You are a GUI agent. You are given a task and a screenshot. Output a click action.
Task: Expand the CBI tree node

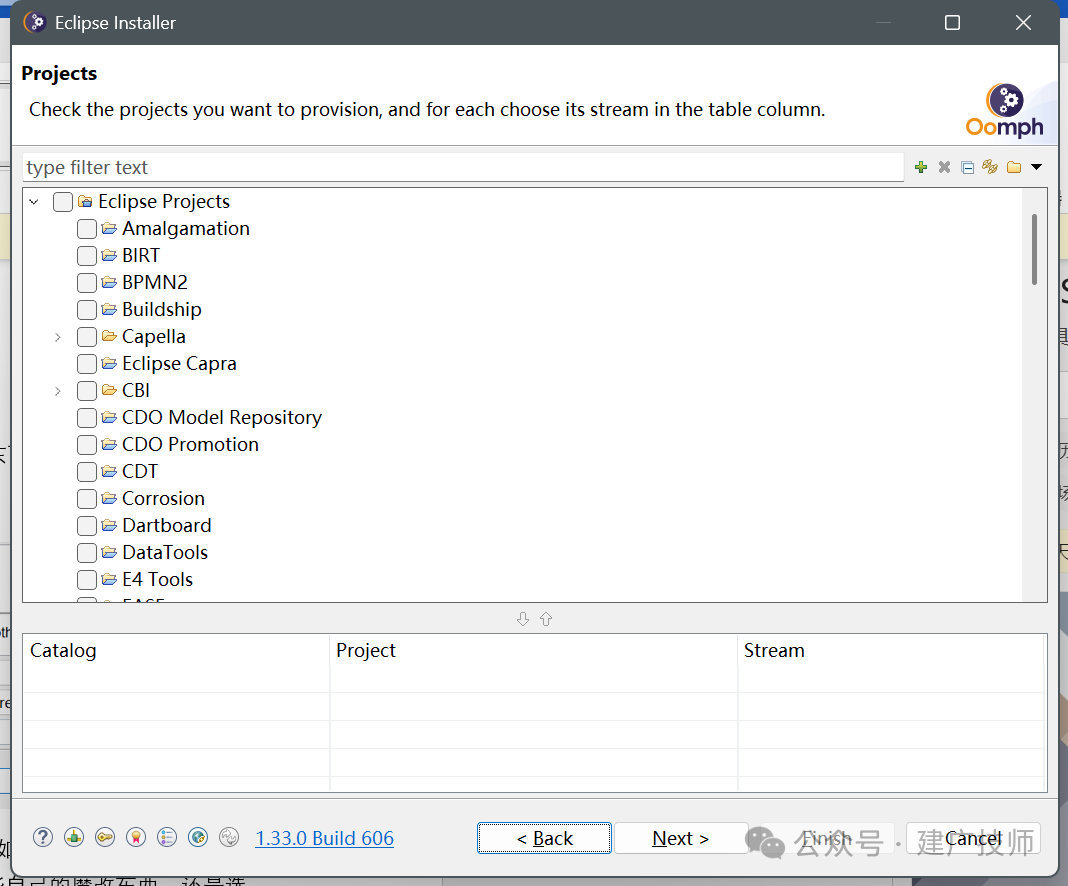coord(58,391)
